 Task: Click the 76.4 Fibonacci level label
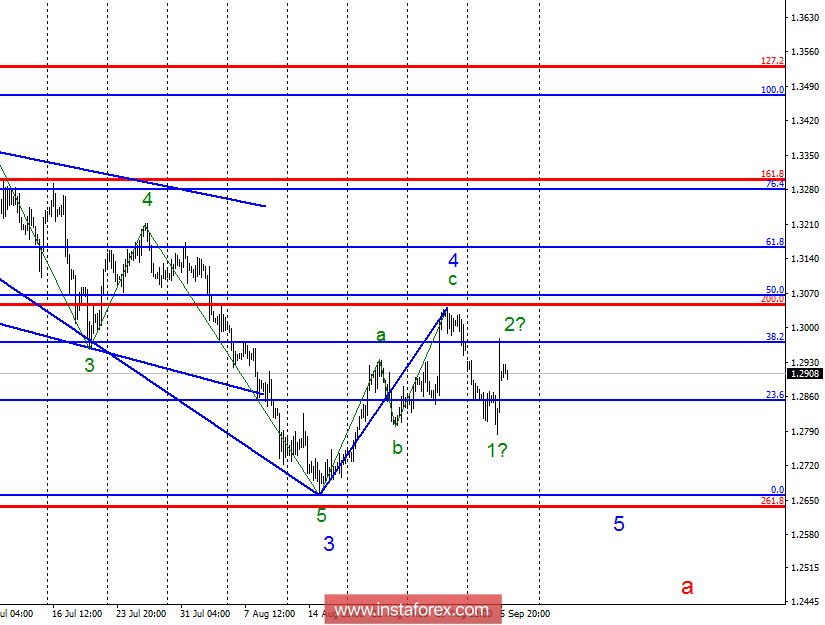point(774,184)
